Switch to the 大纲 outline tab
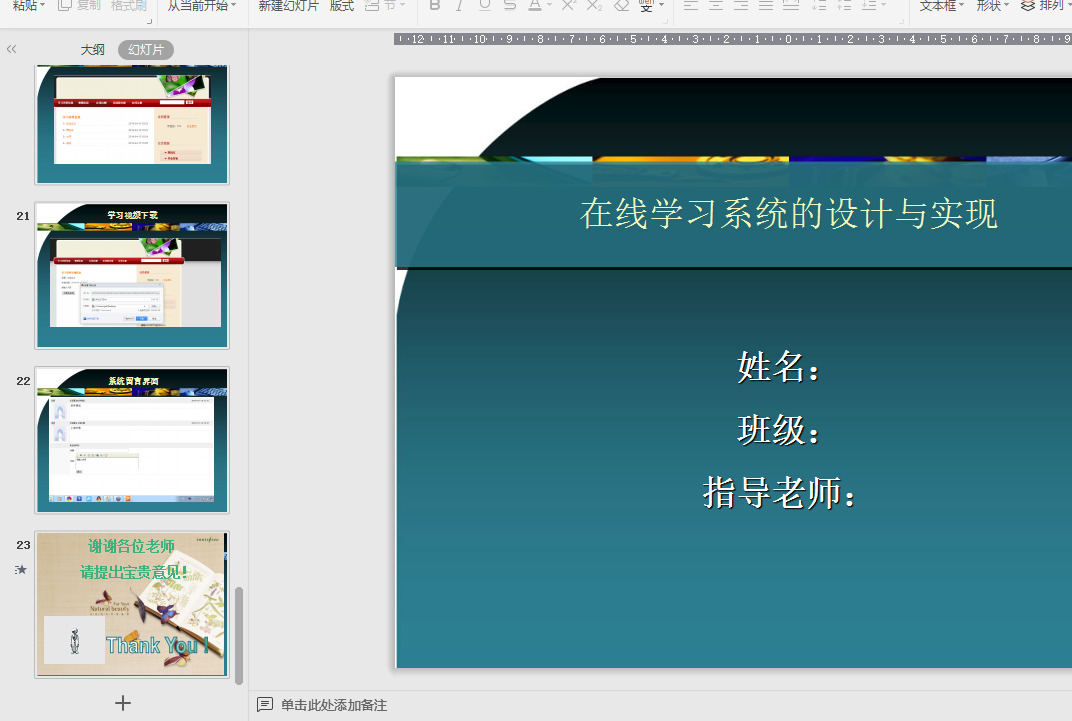Viewport: 1072px width, 721px height. point(92,50)
